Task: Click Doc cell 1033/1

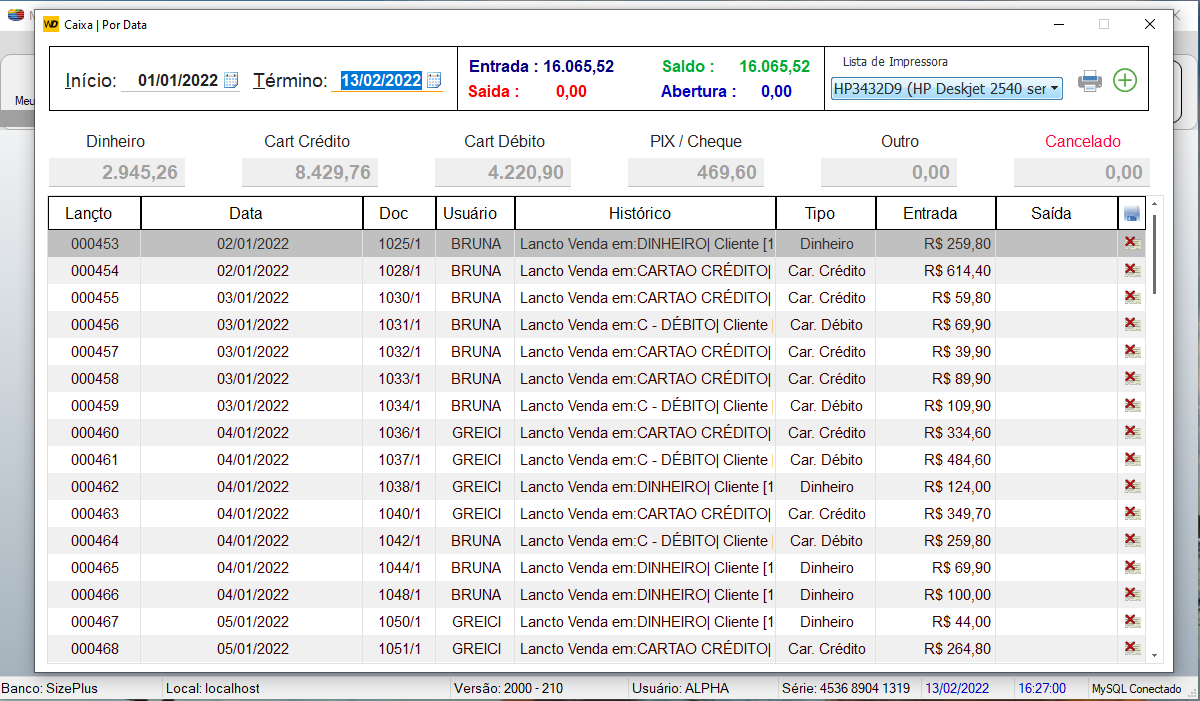Action: [400, 379]
